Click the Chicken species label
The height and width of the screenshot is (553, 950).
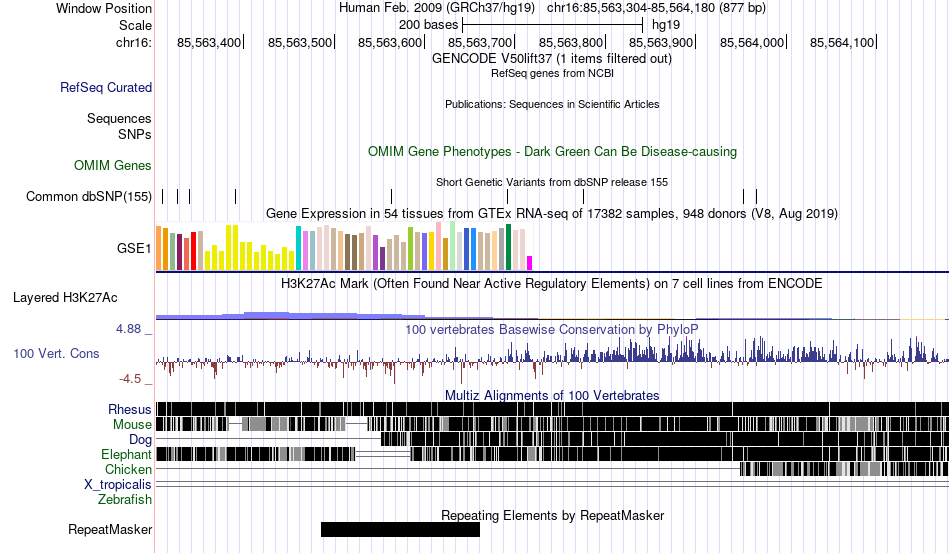point(128,469)
